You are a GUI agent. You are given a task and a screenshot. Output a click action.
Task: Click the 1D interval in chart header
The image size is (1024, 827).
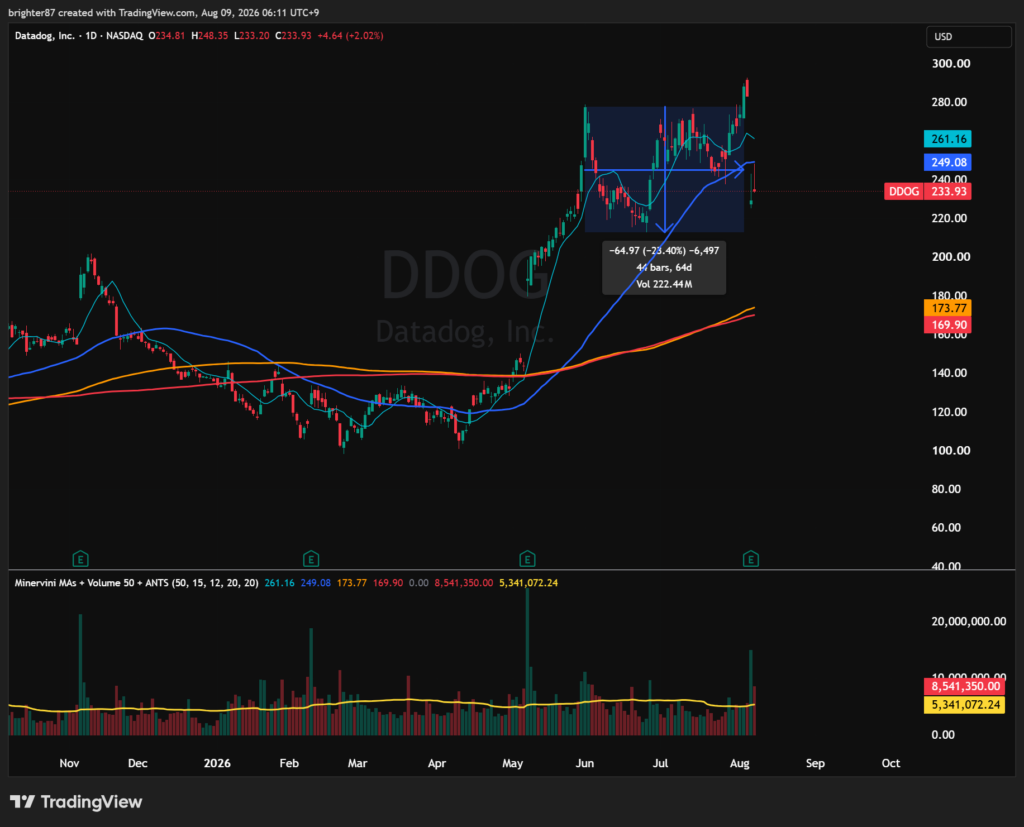[91, 36]
